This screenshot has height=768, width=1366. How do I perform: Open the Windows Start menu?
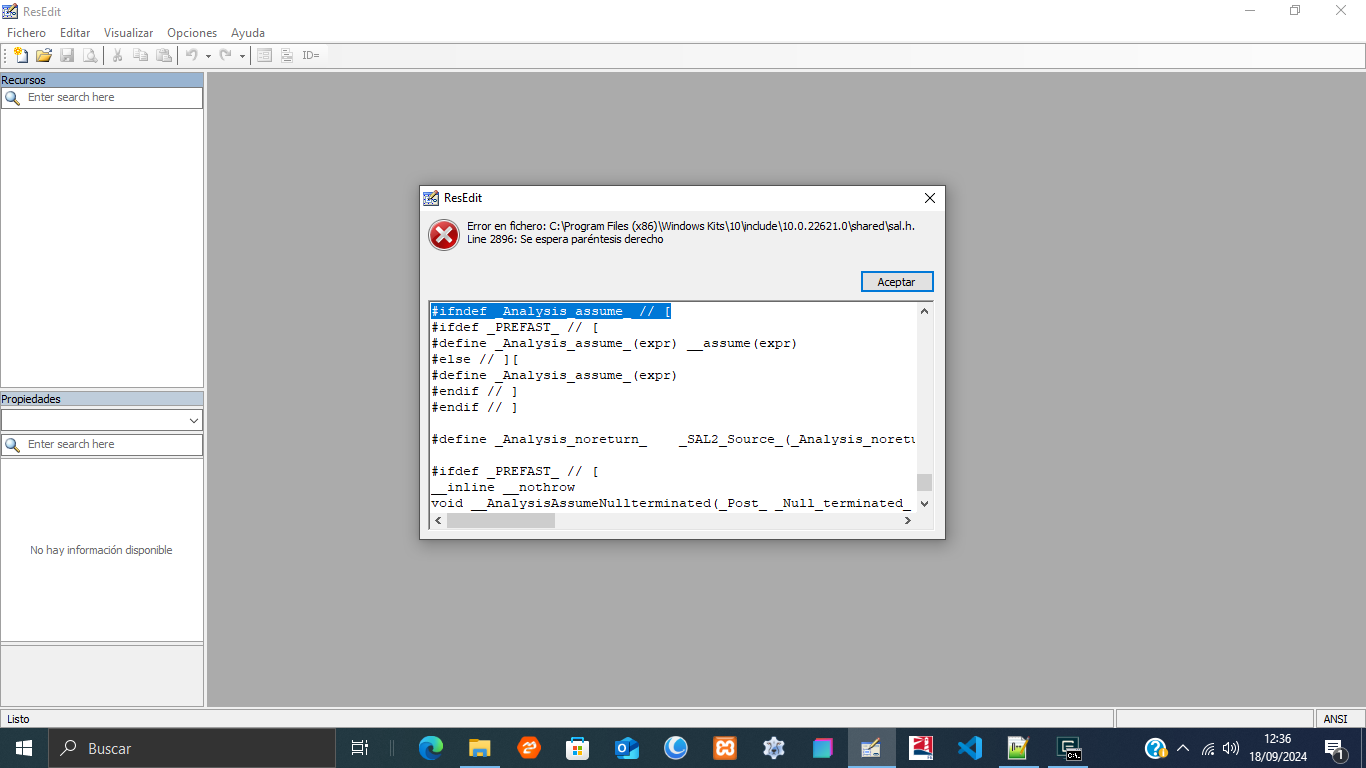click(24, 748)
